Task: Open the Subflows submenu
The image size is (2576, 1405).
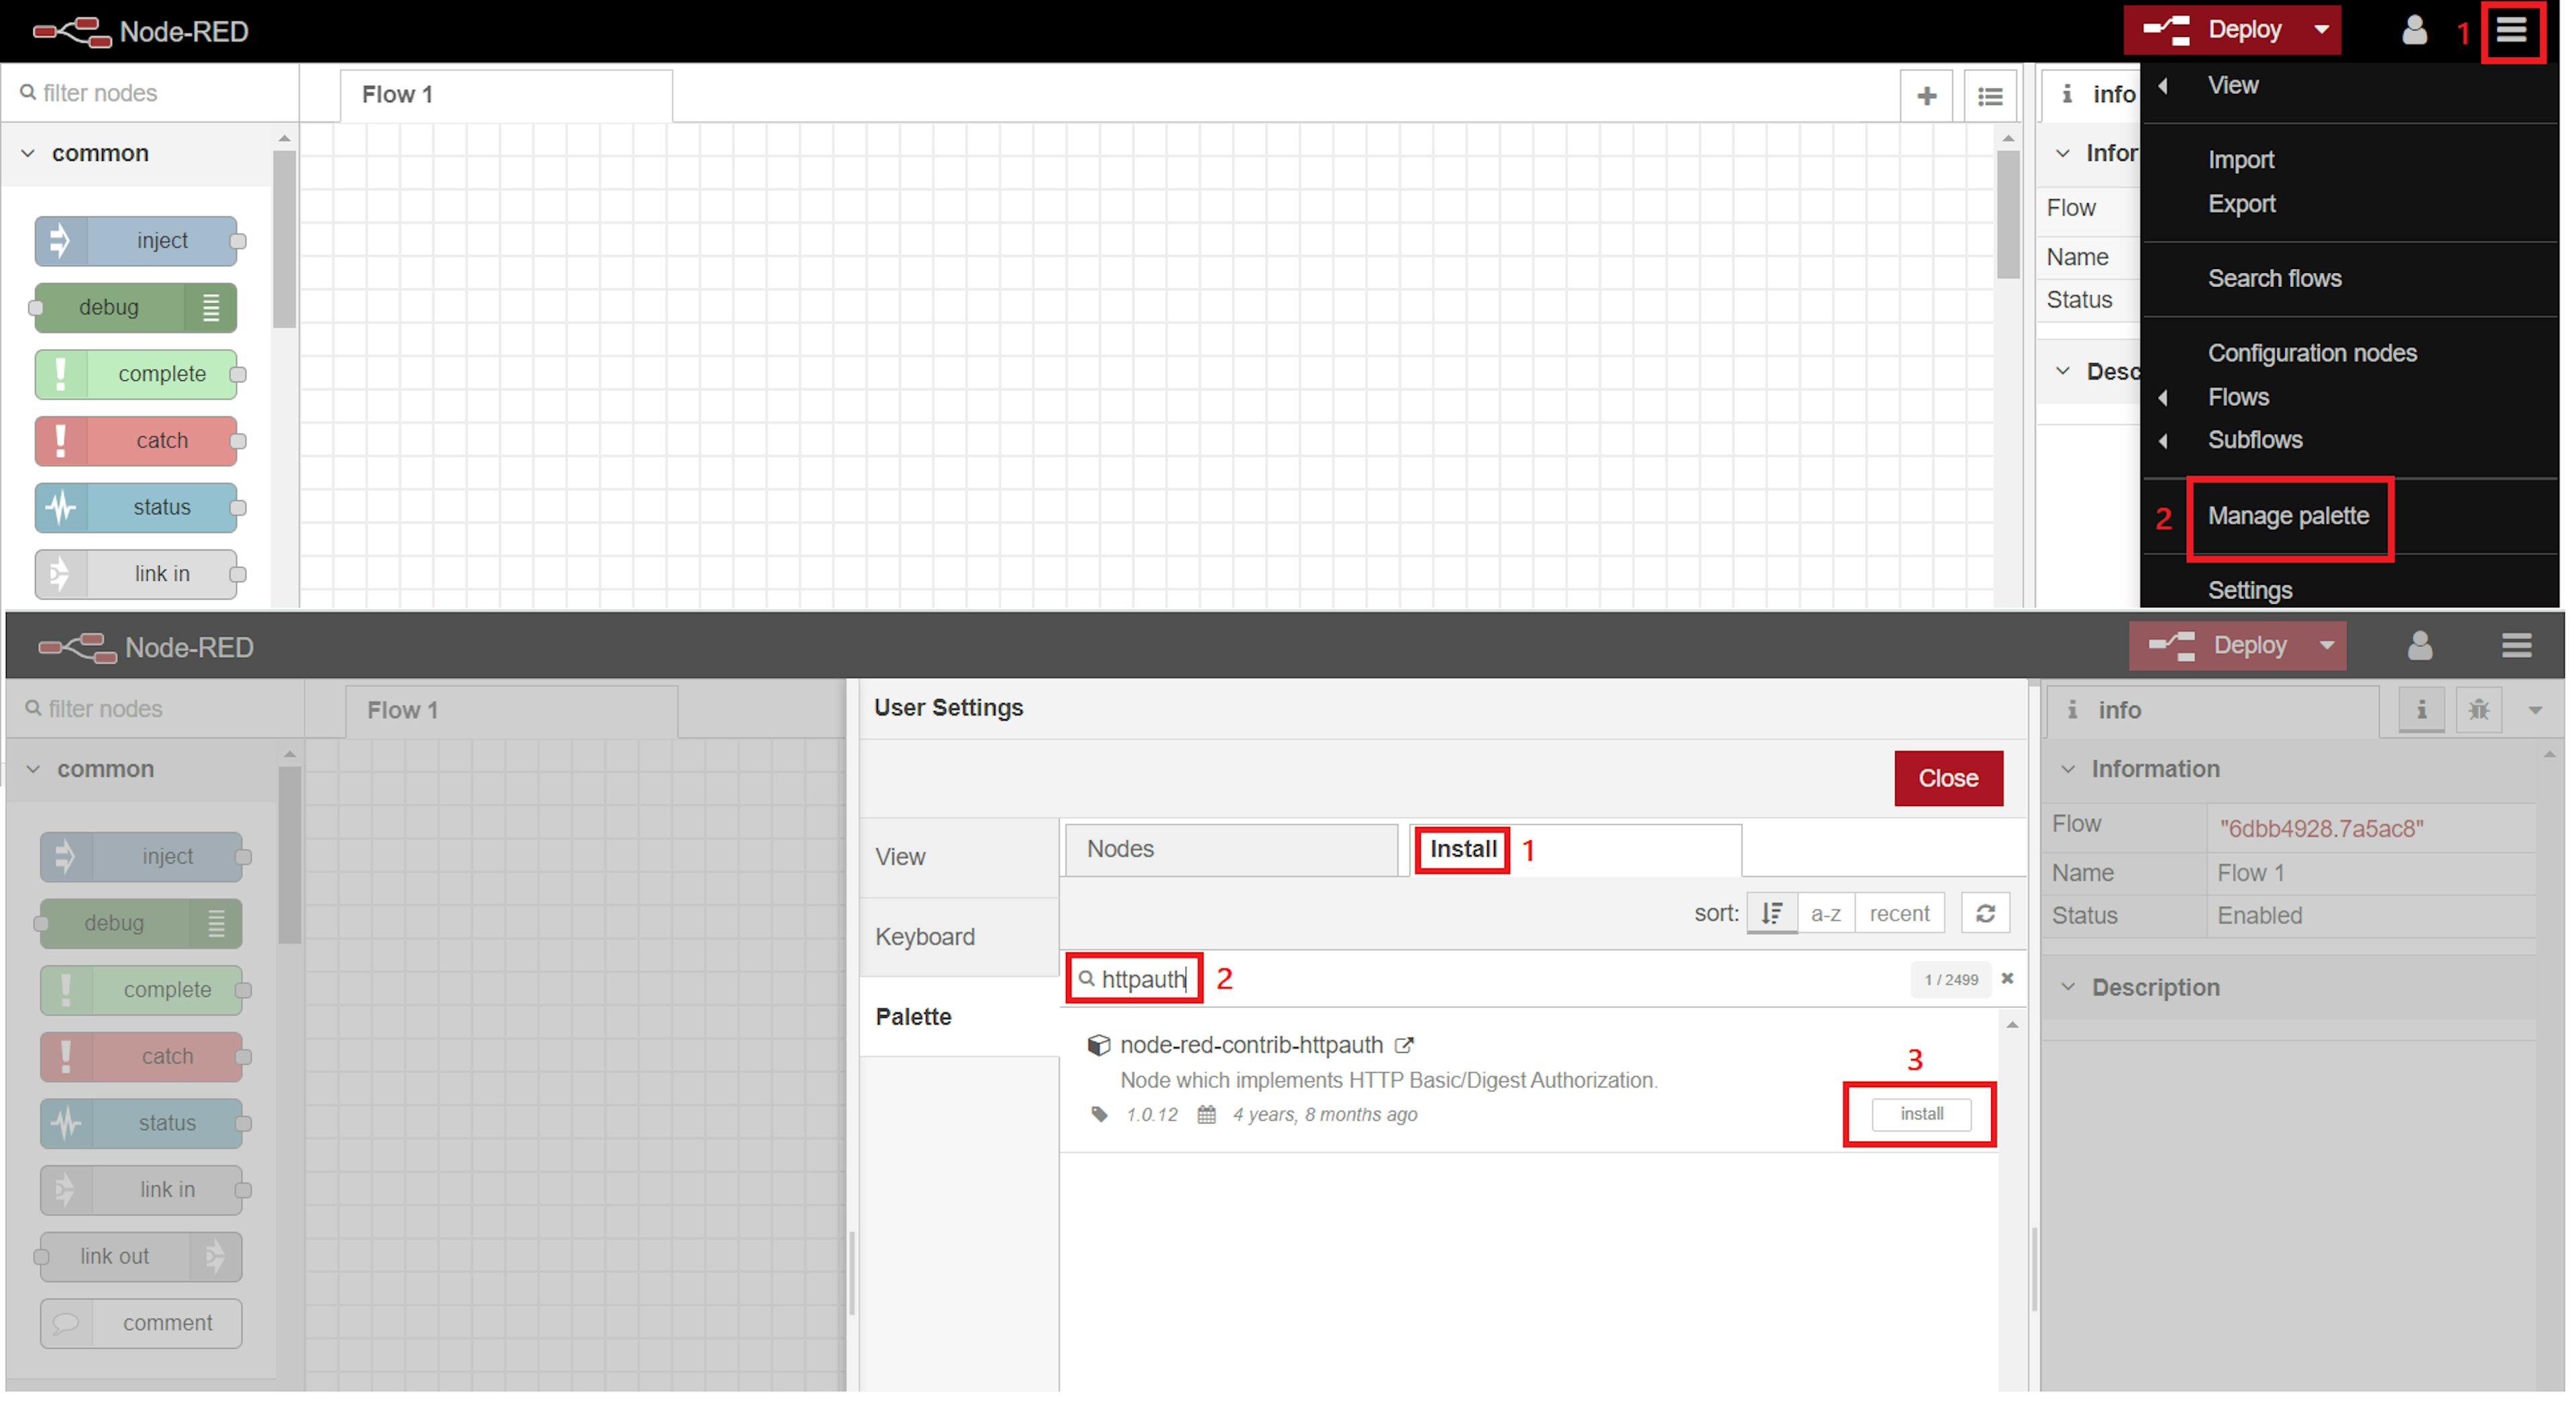Action: (x=2350, y=441)
